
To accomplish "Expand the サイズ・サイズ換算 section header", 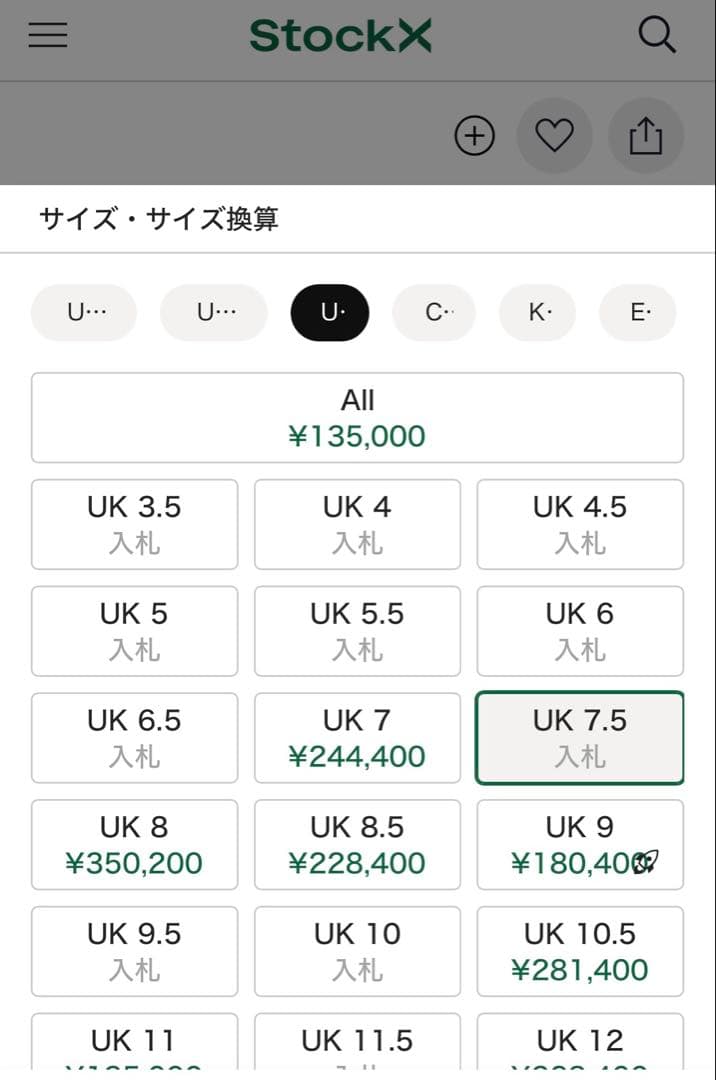I will [x=158, y=218].
